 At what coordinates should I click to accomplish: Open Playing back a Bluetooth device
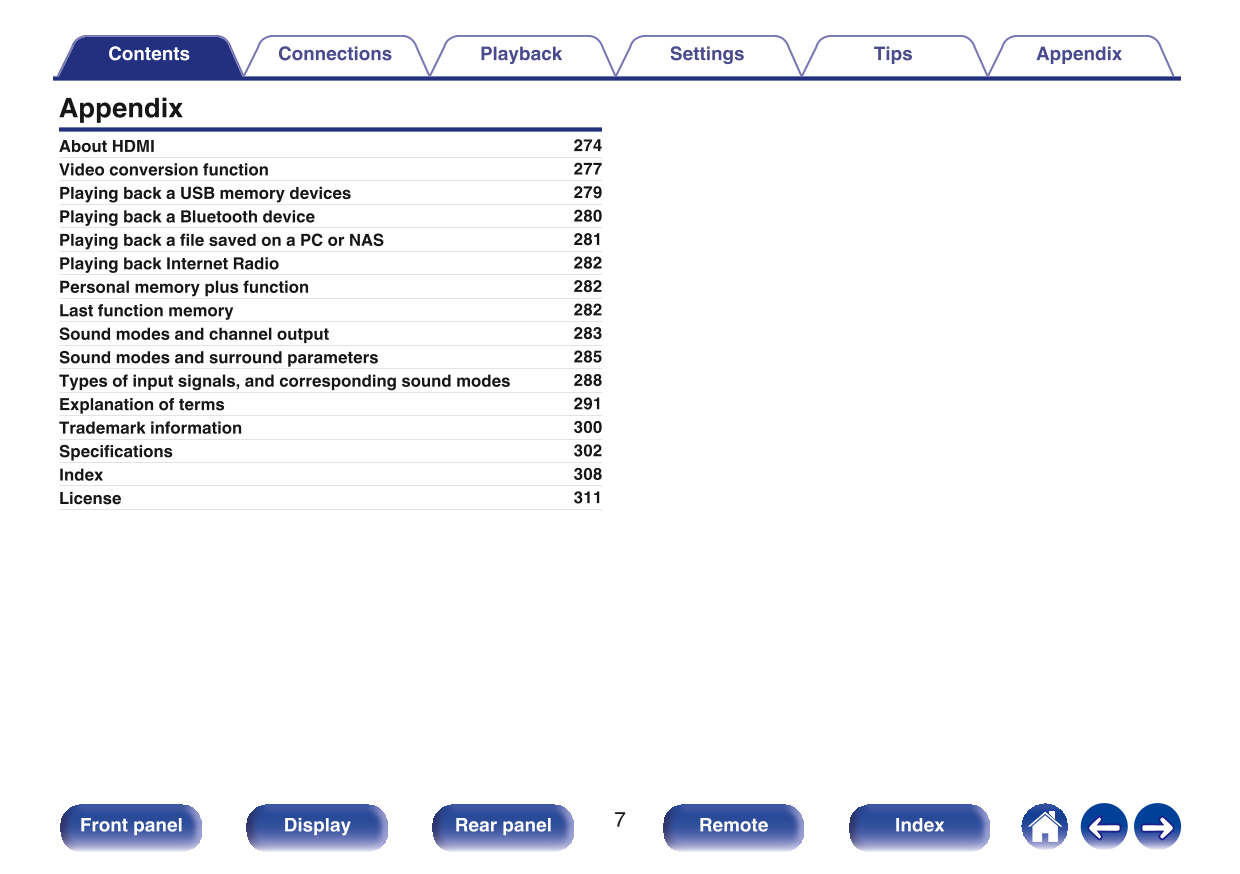coord(187,217)
